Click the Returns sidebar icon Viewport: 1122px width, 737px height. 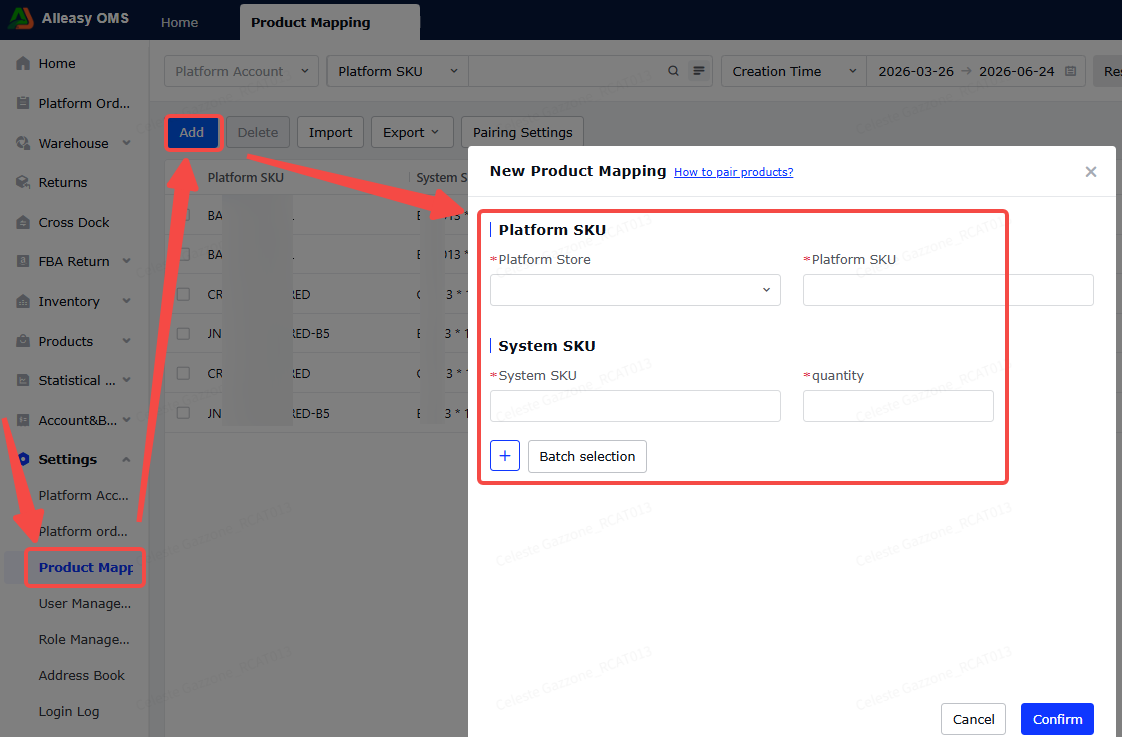coord(23,182)
